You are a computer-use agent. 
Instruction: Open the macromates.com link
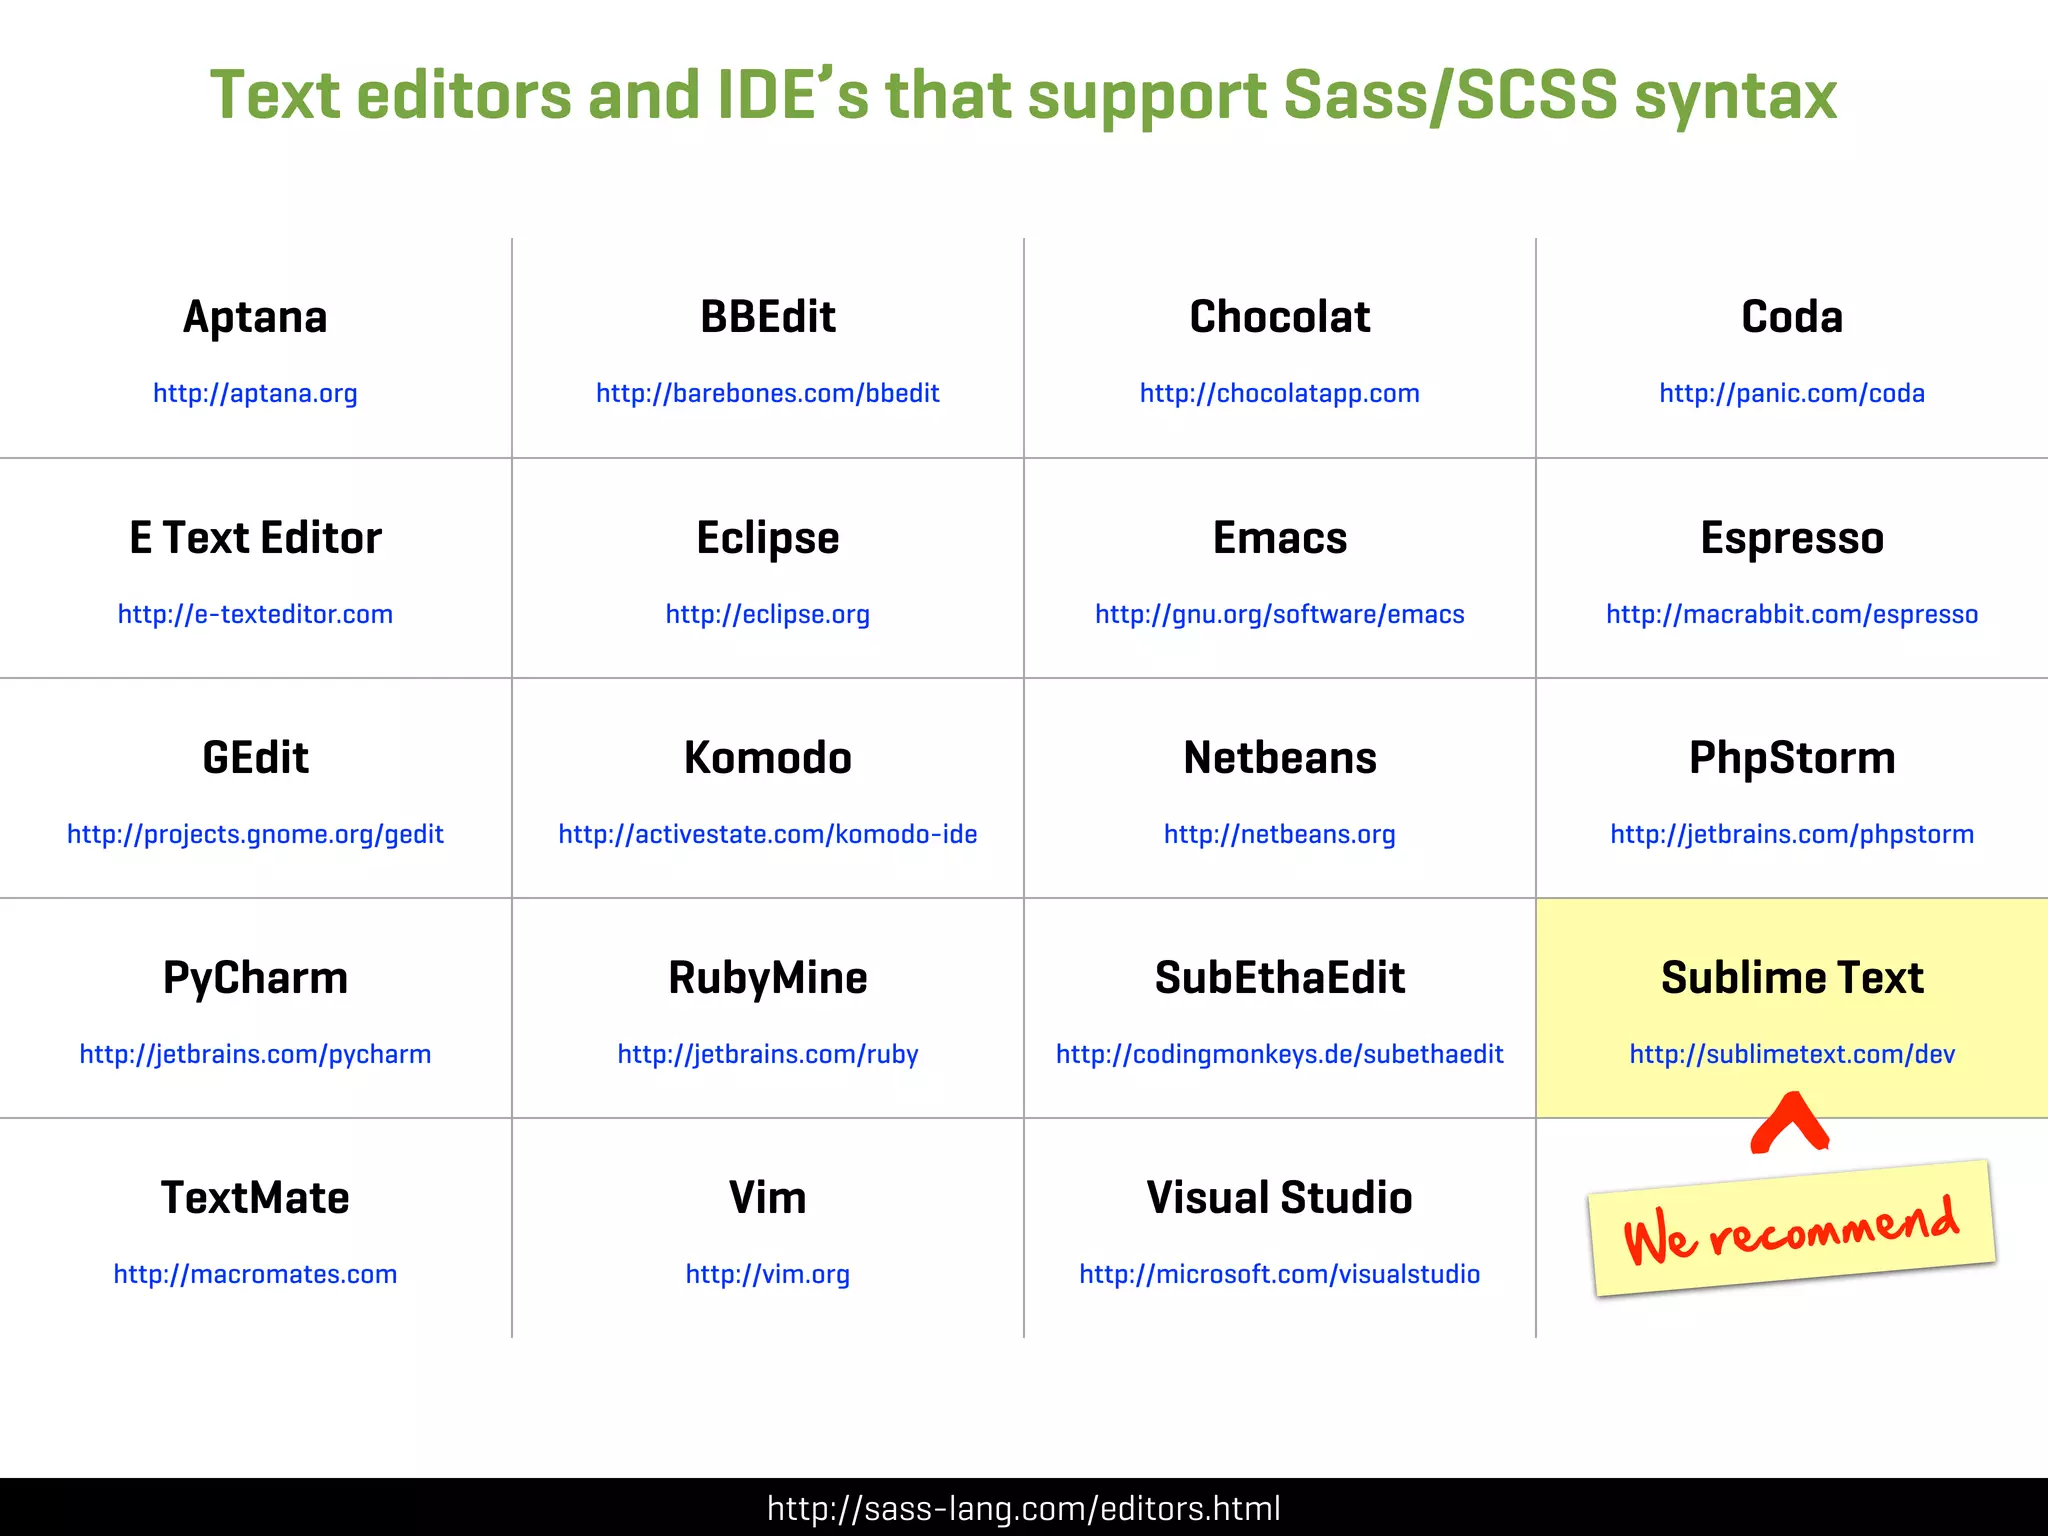click(x=255, y=1274)
